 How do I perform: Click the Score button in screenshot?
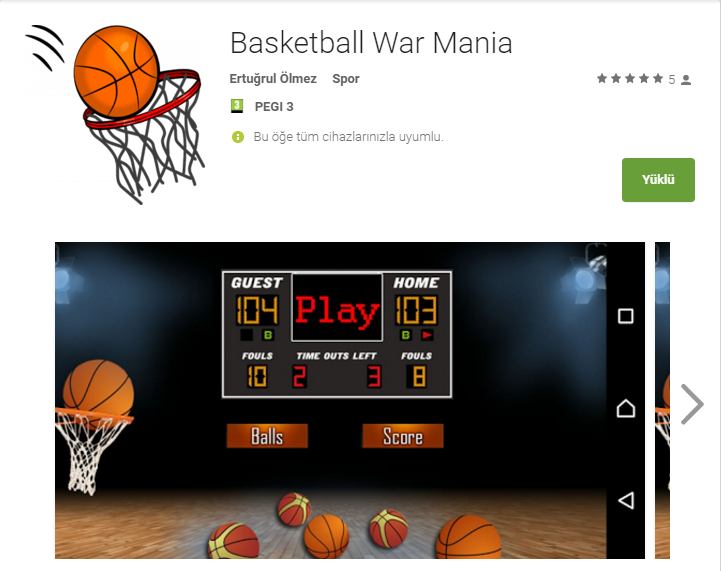point(403,436)
